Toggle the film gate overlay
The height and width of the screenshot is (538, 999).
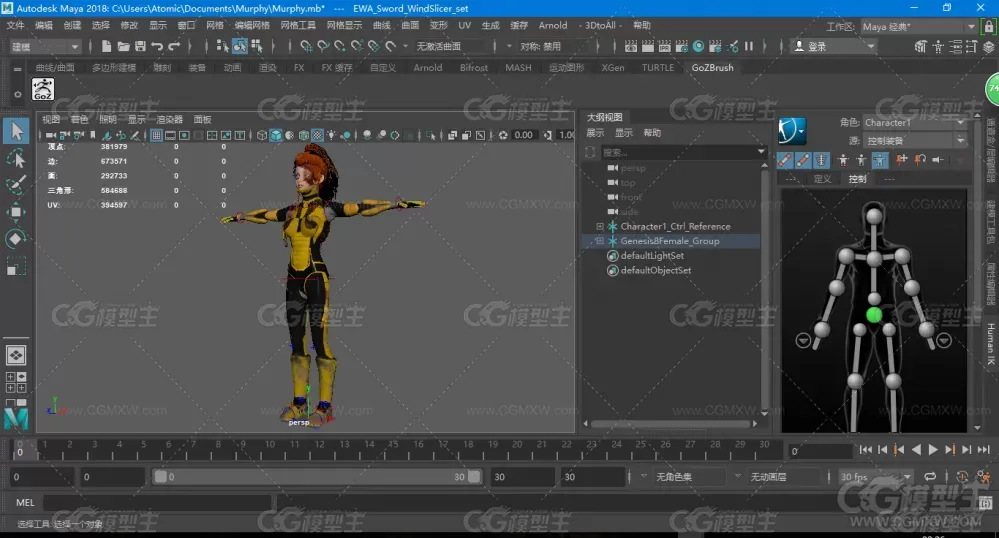coord(170,135)
